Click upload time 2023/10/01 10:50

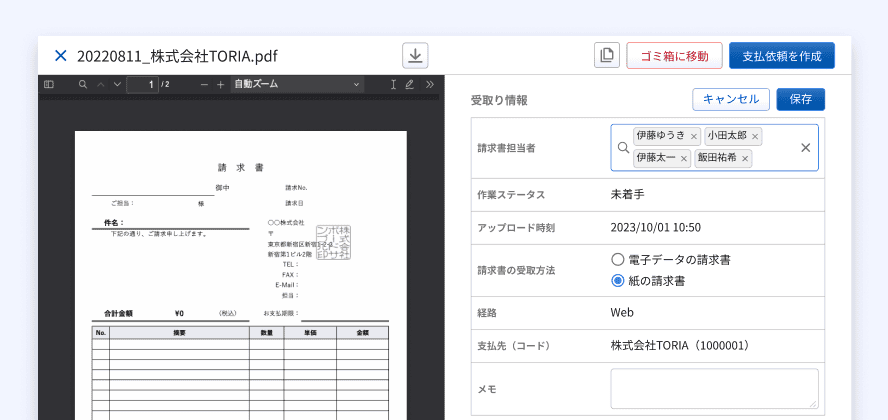coord(655,228)
